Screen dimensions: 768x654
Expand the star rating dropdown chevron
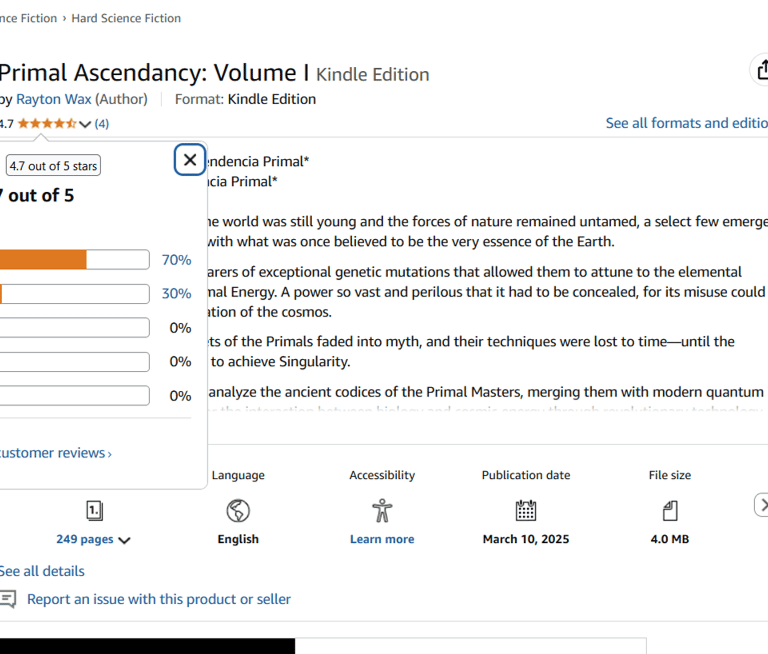(x=85, y=124)
